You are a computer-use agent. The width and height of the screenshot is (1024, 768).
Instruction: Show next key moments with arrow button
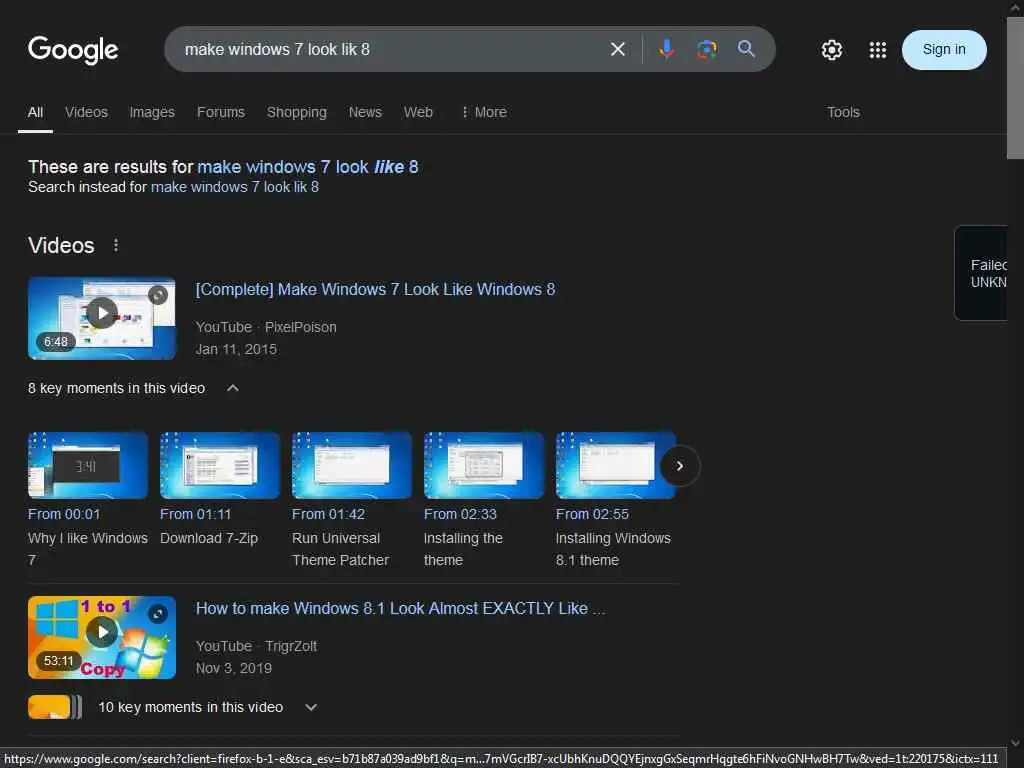tap(680, 466)
